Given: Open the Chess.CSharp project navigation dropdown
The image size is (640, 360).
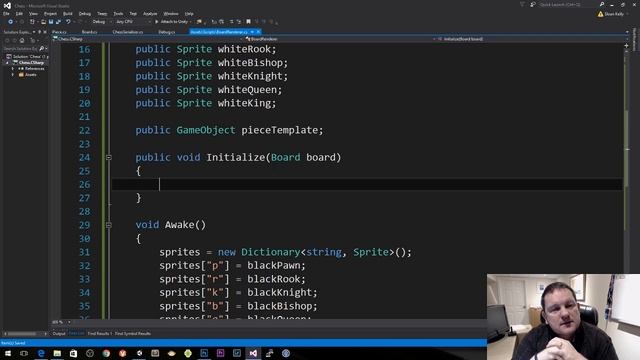Looking at the screenshot, I should (x=148, y=39).
